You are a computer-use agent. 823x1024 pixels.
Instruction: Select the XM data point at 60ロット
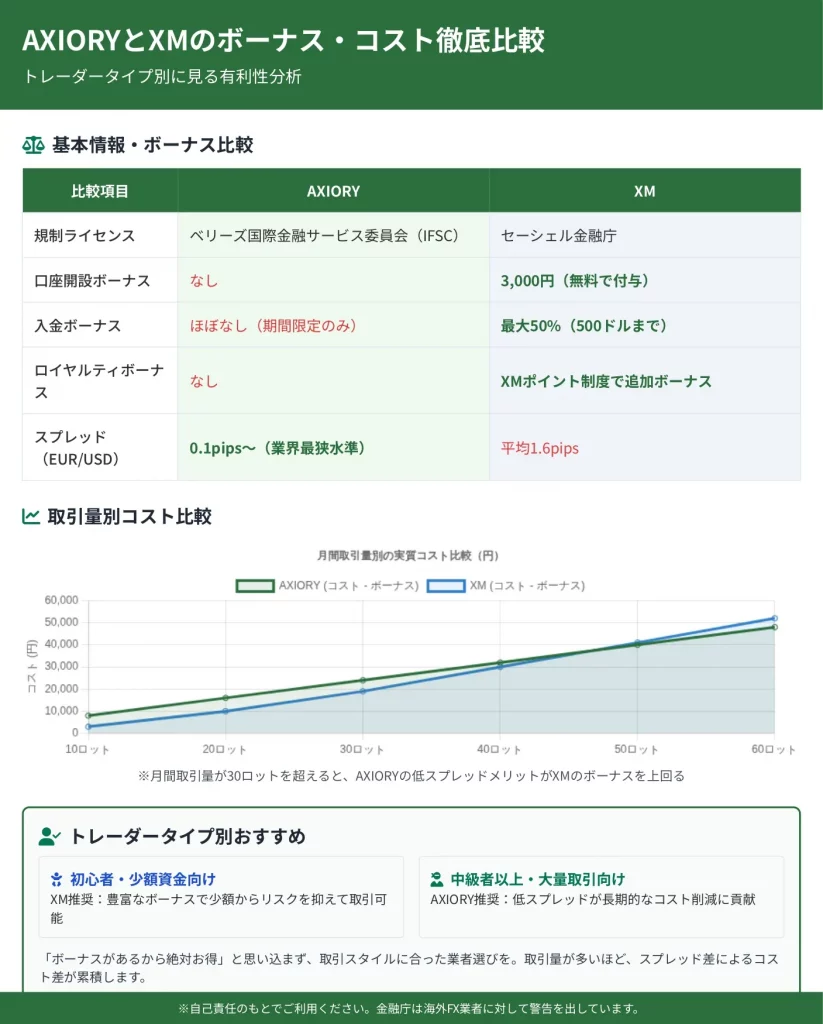coord(774,618)
